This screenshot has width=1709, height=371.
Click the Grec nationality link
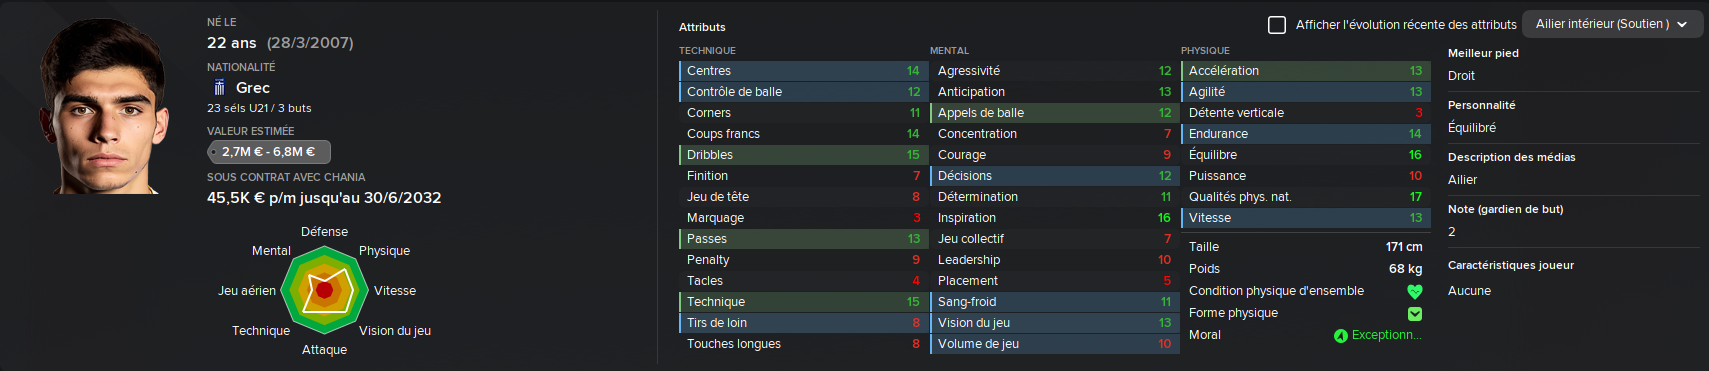click(252, 88)
